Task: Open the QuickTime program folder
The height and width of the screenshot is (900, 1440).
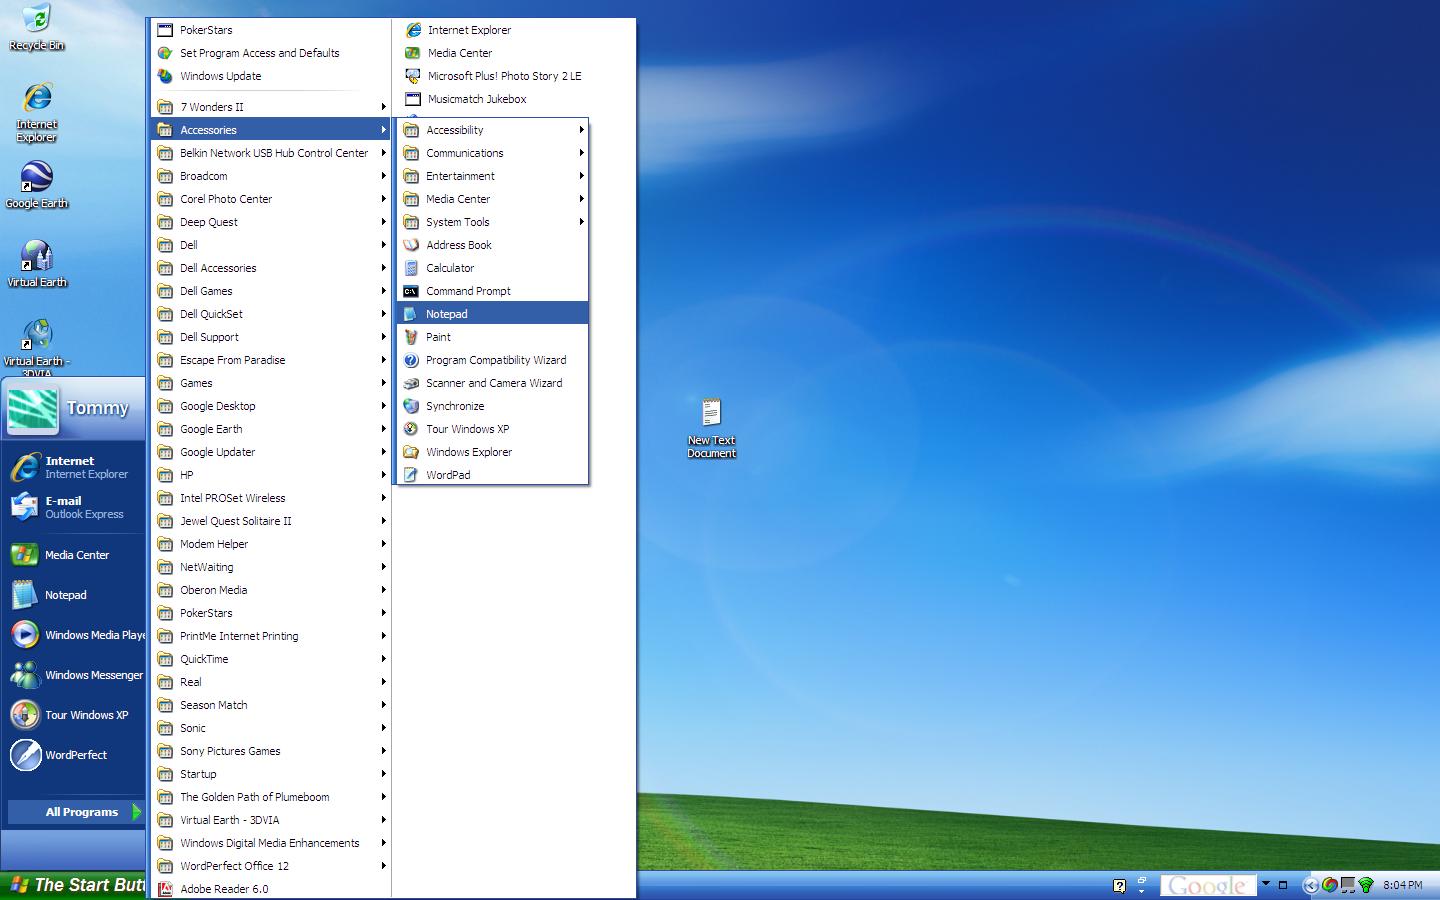Action: (x=271, y=659)
